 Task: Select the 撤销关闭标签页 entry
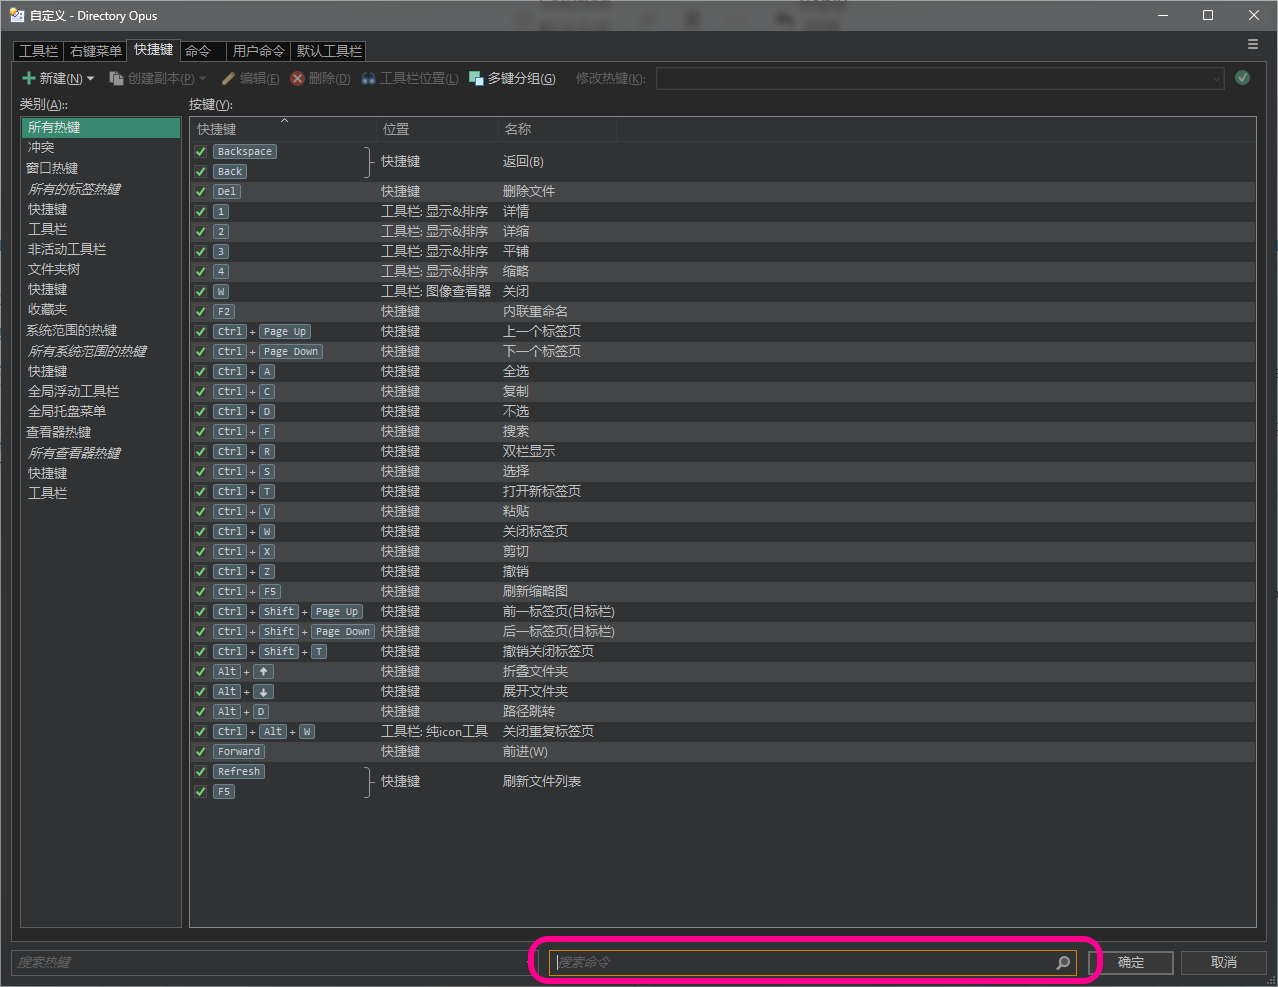point(548,651)
